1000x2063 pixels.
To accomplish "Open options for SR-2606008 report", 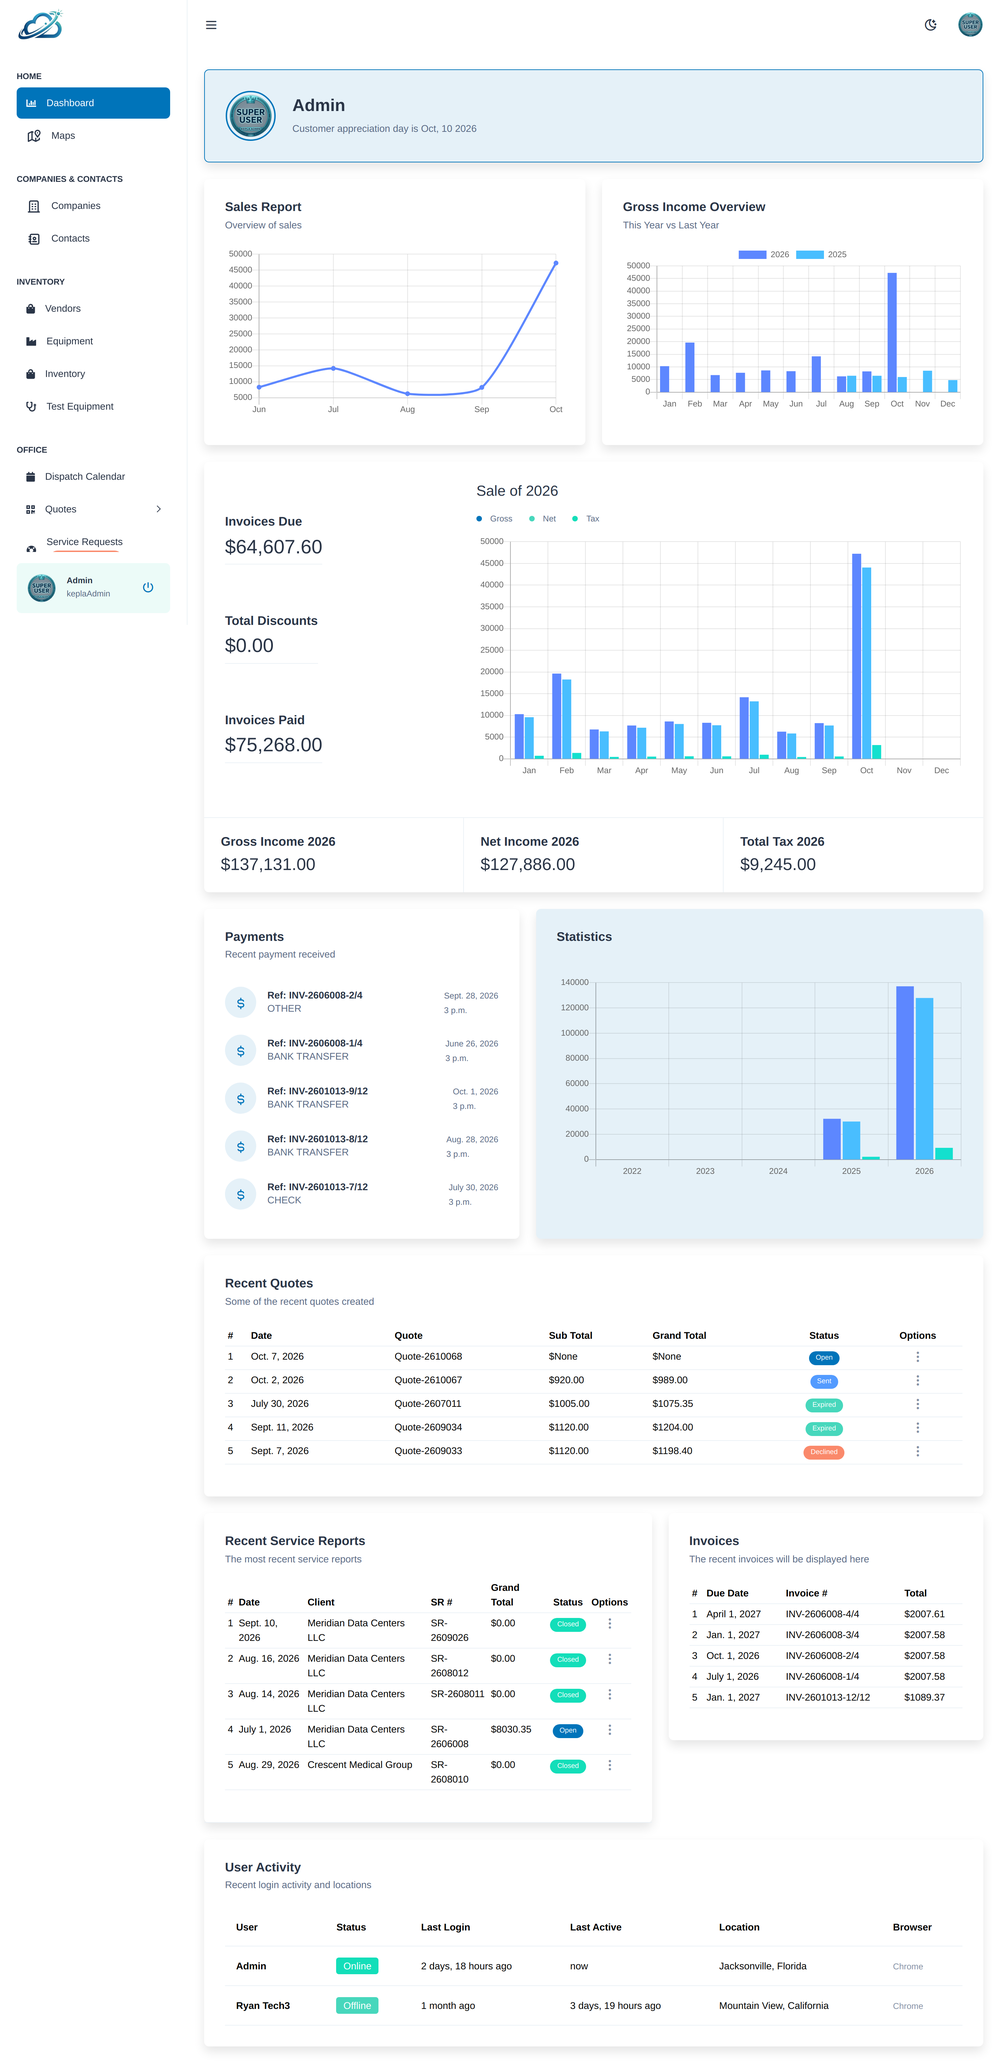I will tap(610, 1730).
